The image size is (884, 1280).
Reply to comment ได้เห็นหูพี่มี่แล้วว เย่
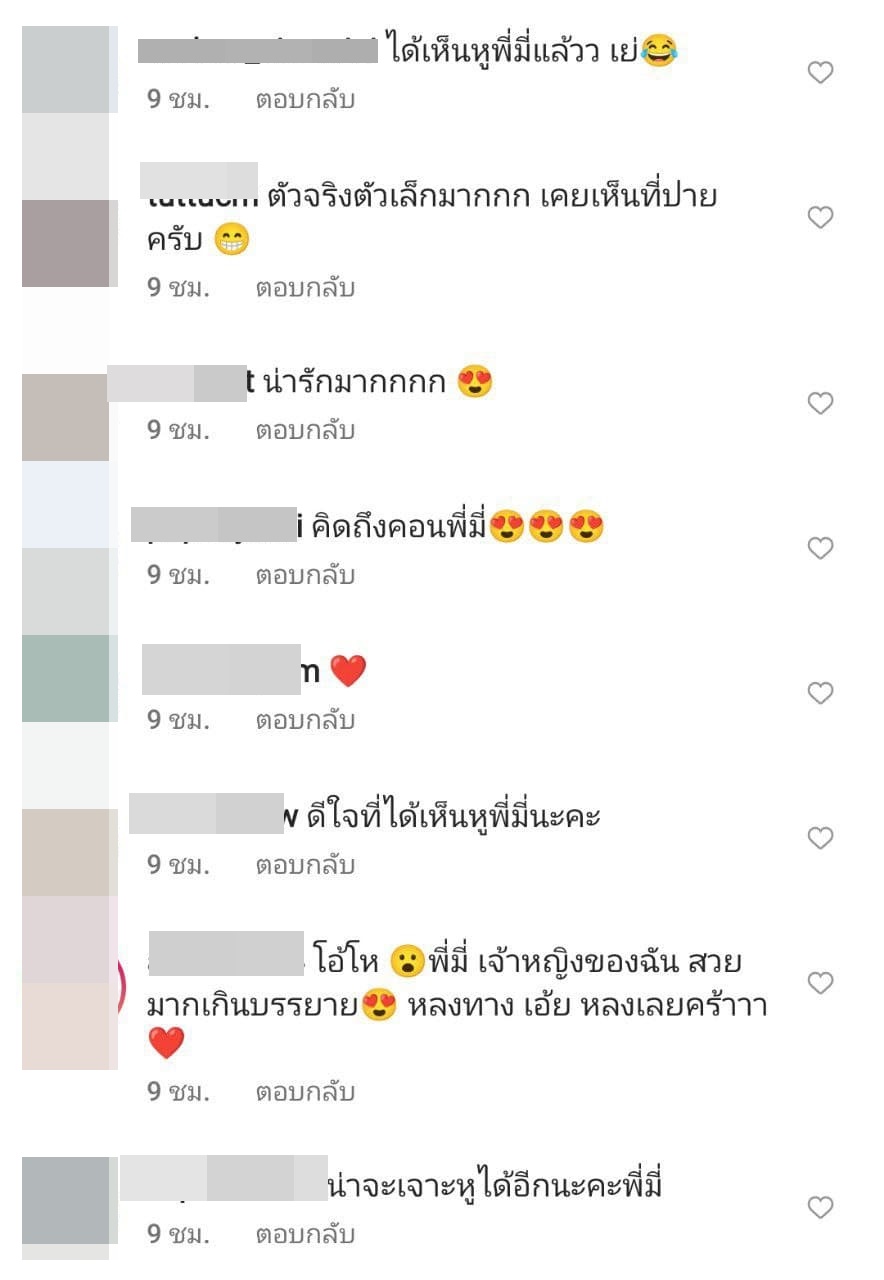point(305,100)
